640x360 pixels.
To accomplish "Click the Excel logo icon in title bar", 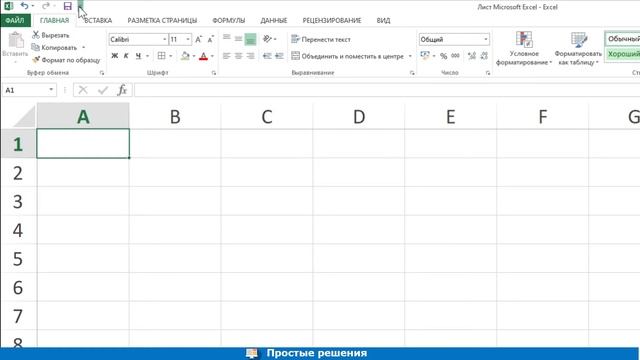I will pyautogui.click(x=8, y=6).
